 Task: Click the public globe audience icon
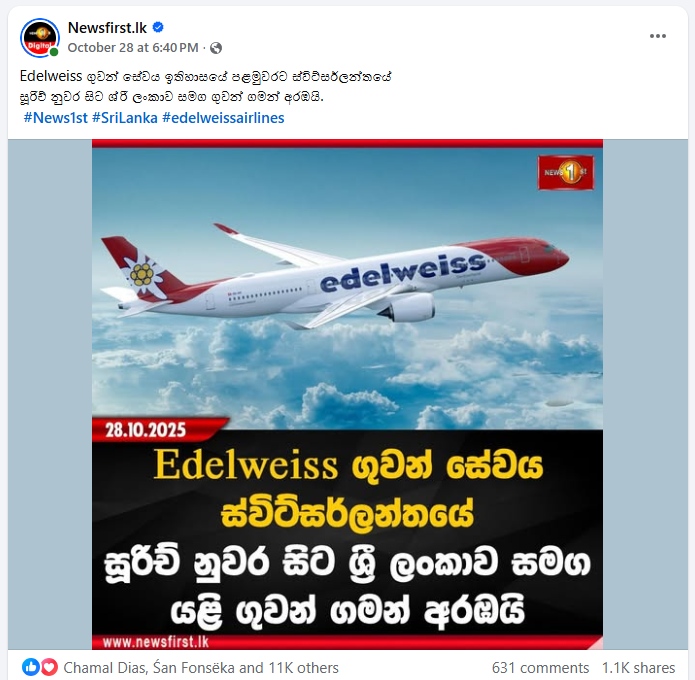pyautogui.click(x=216, y=48)
